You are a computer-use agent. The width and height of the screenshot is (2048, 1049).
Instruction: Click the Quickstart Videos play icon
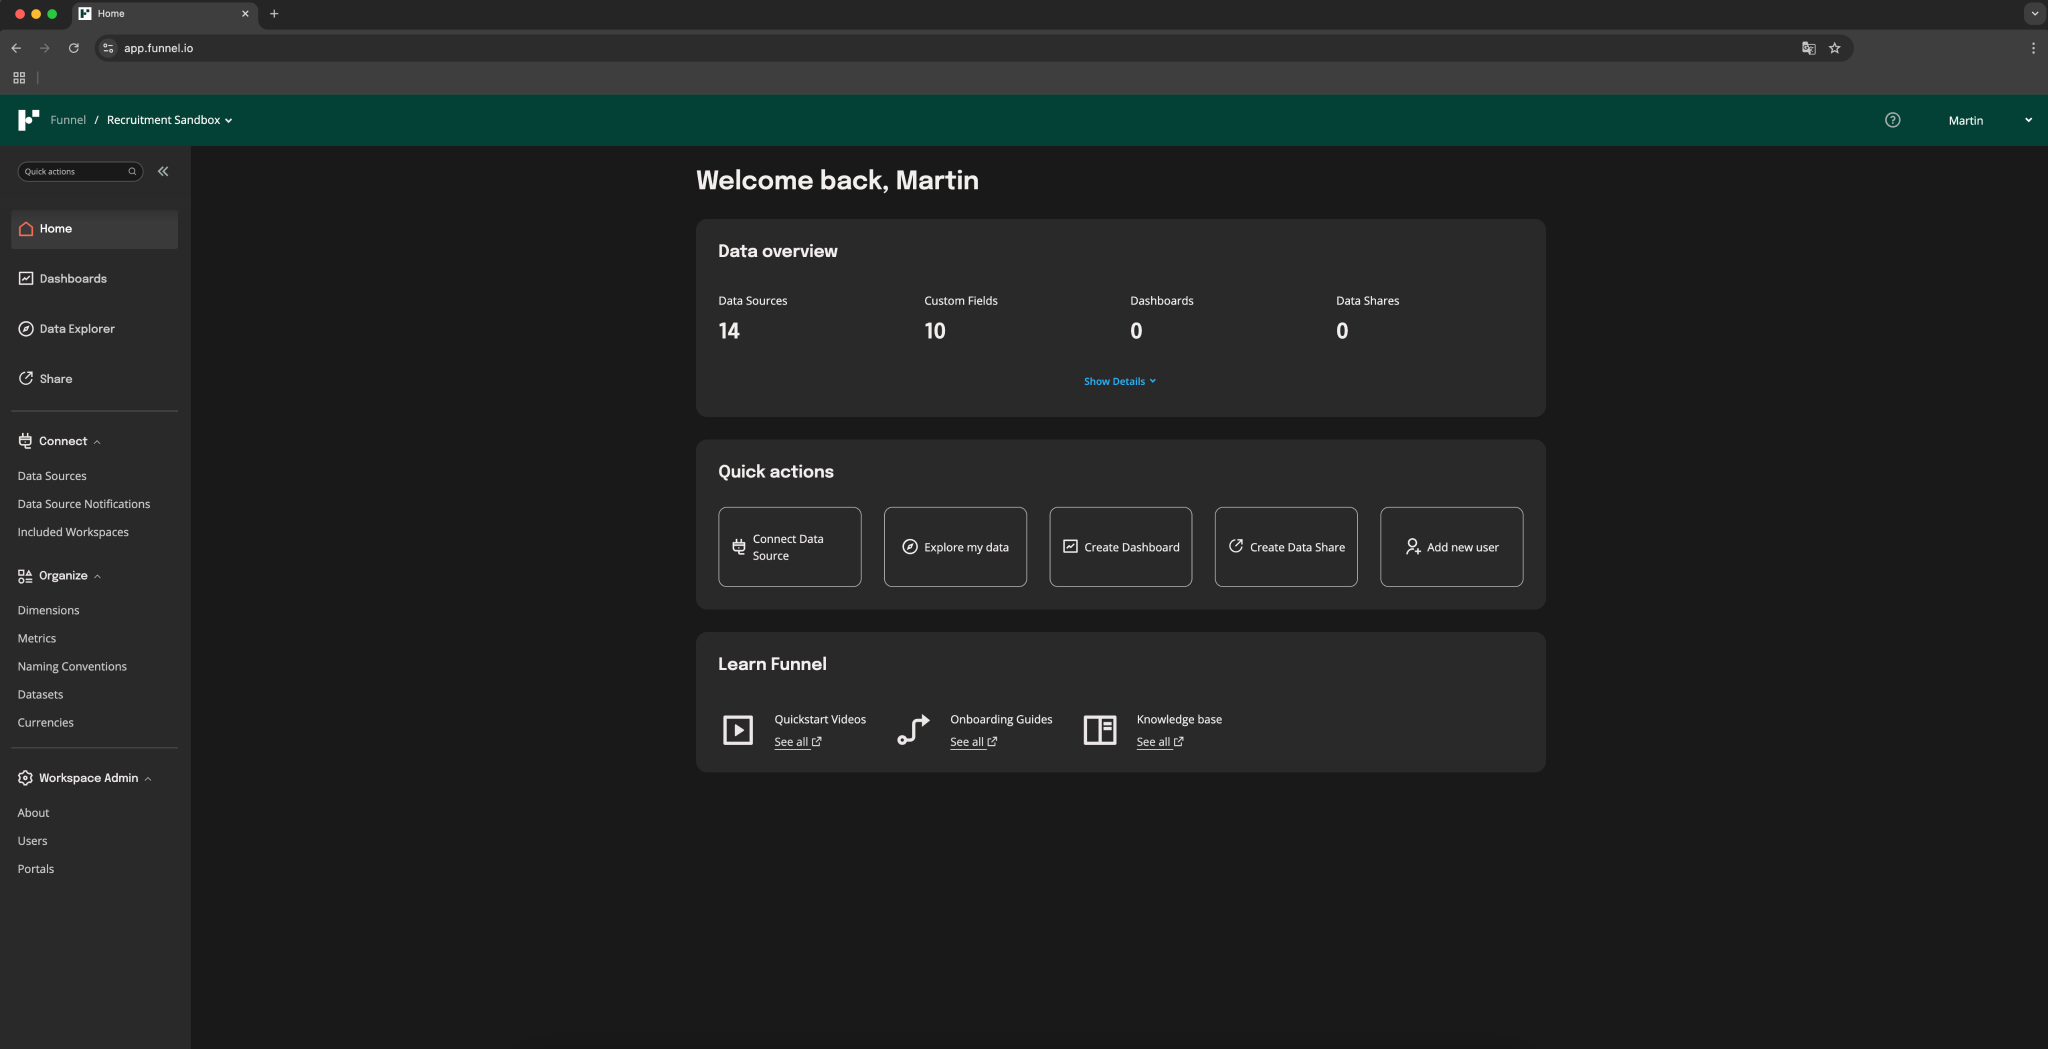(737, 730)
